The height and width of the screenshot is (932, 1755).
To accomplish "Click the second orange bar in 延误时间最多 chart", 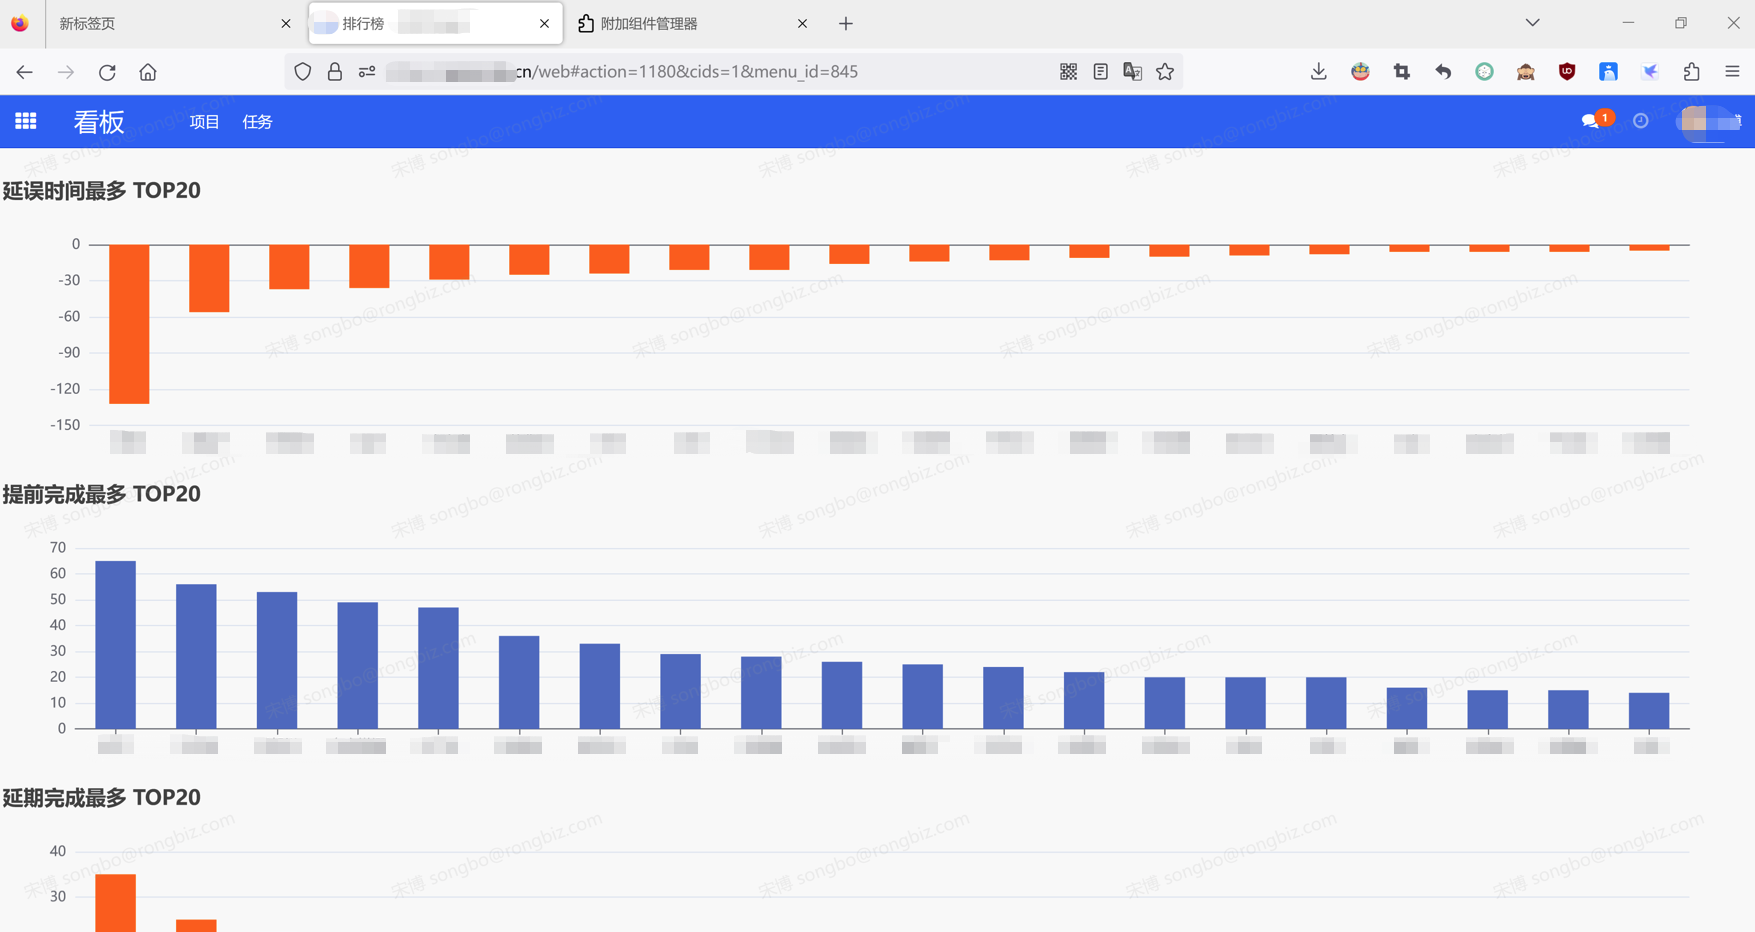I will click(209, 278).
